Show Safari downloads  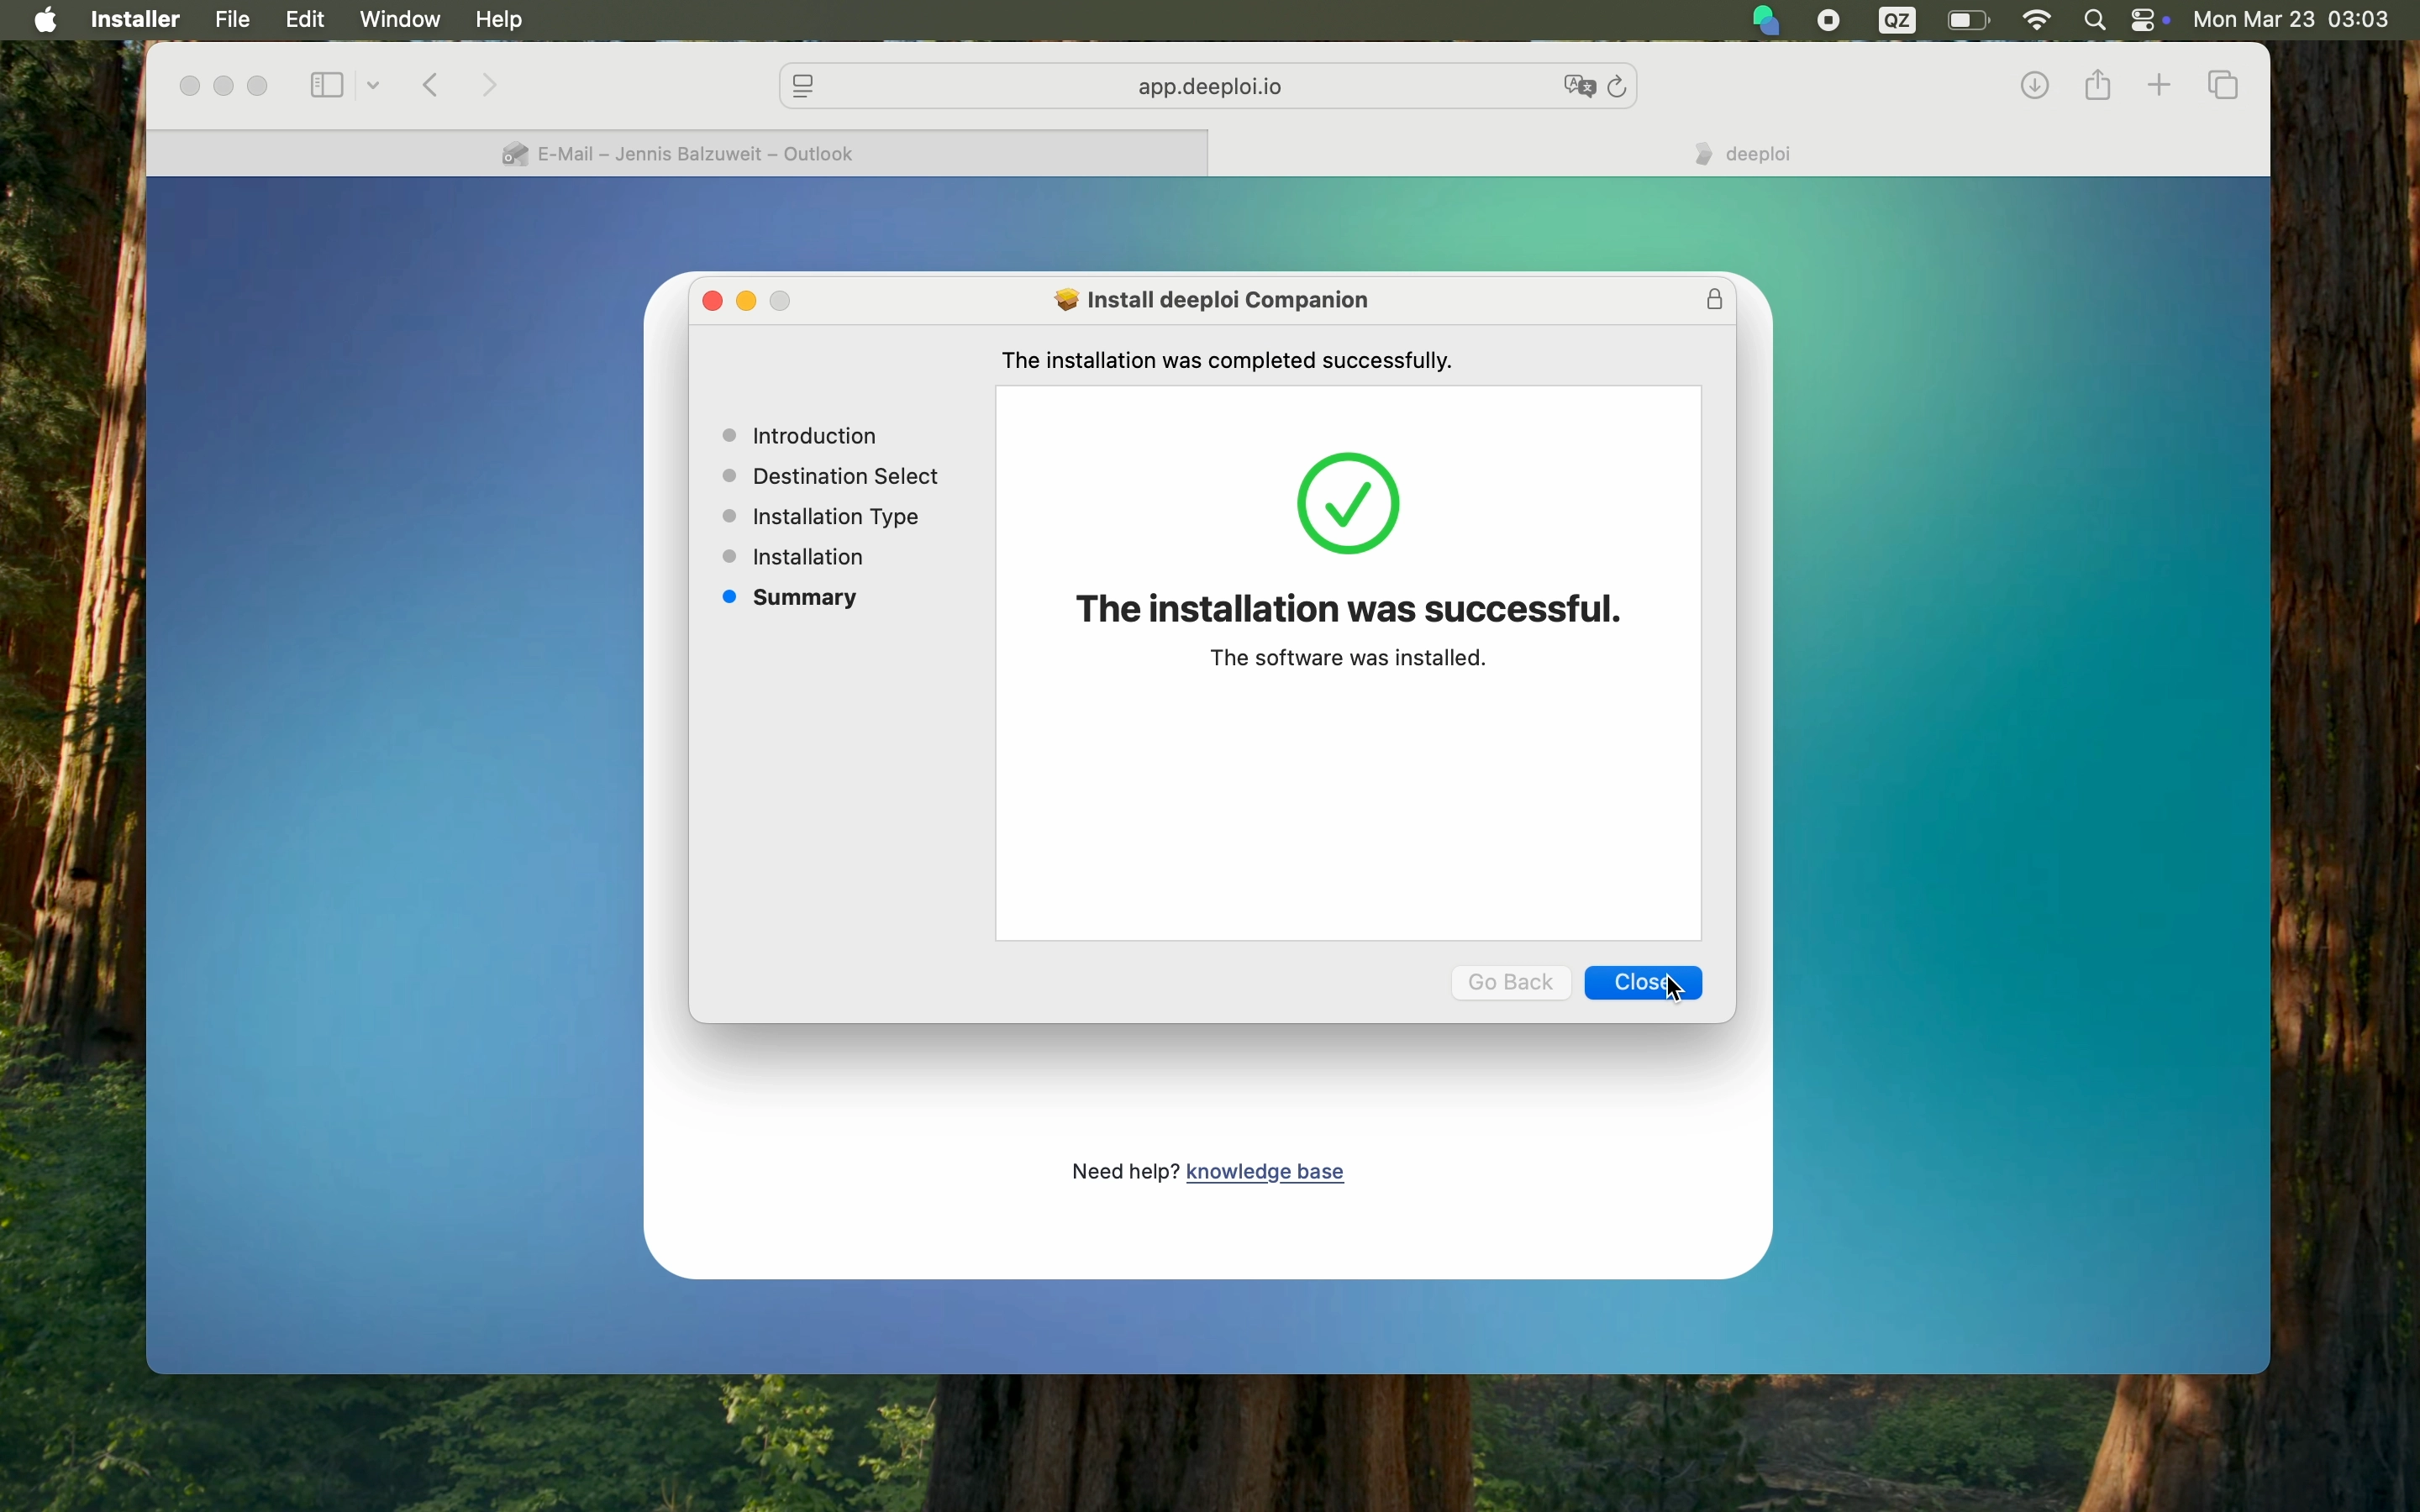[x=2036, y=86]
